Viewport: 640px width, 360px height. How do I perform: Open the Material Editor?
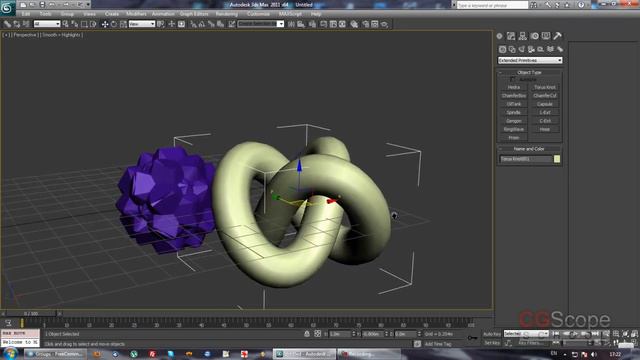pyautogui.click(x=353, y=24)
